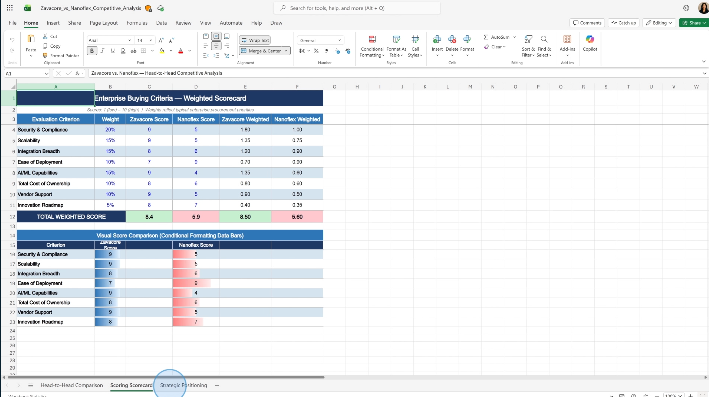Open the Merge & Center dropdown arrow
This screenshot has width=709, height=397.
coord(286,51)
